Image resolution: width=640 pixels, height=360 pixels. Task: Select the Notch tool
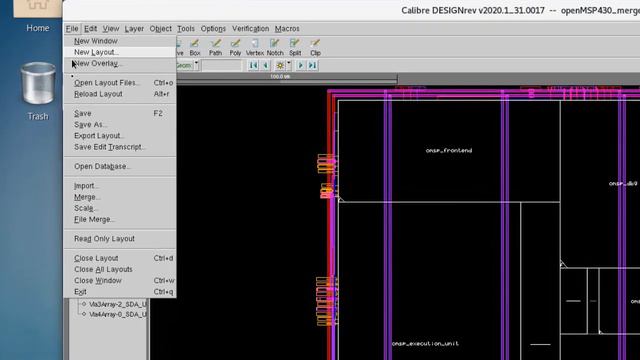tap(275, 47)
